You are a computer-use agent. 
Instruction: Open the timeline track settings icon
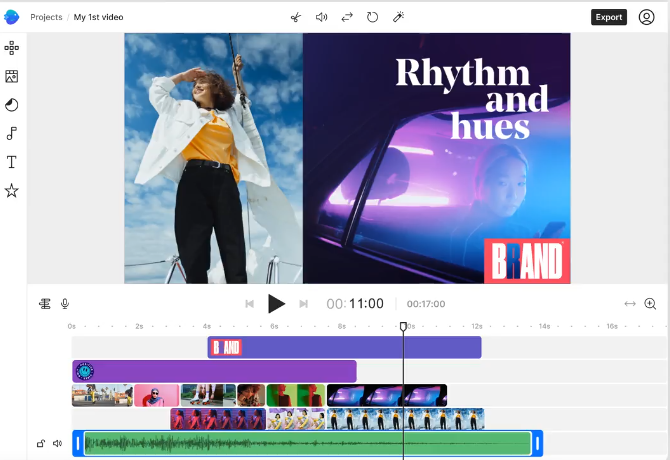(45, 304)
